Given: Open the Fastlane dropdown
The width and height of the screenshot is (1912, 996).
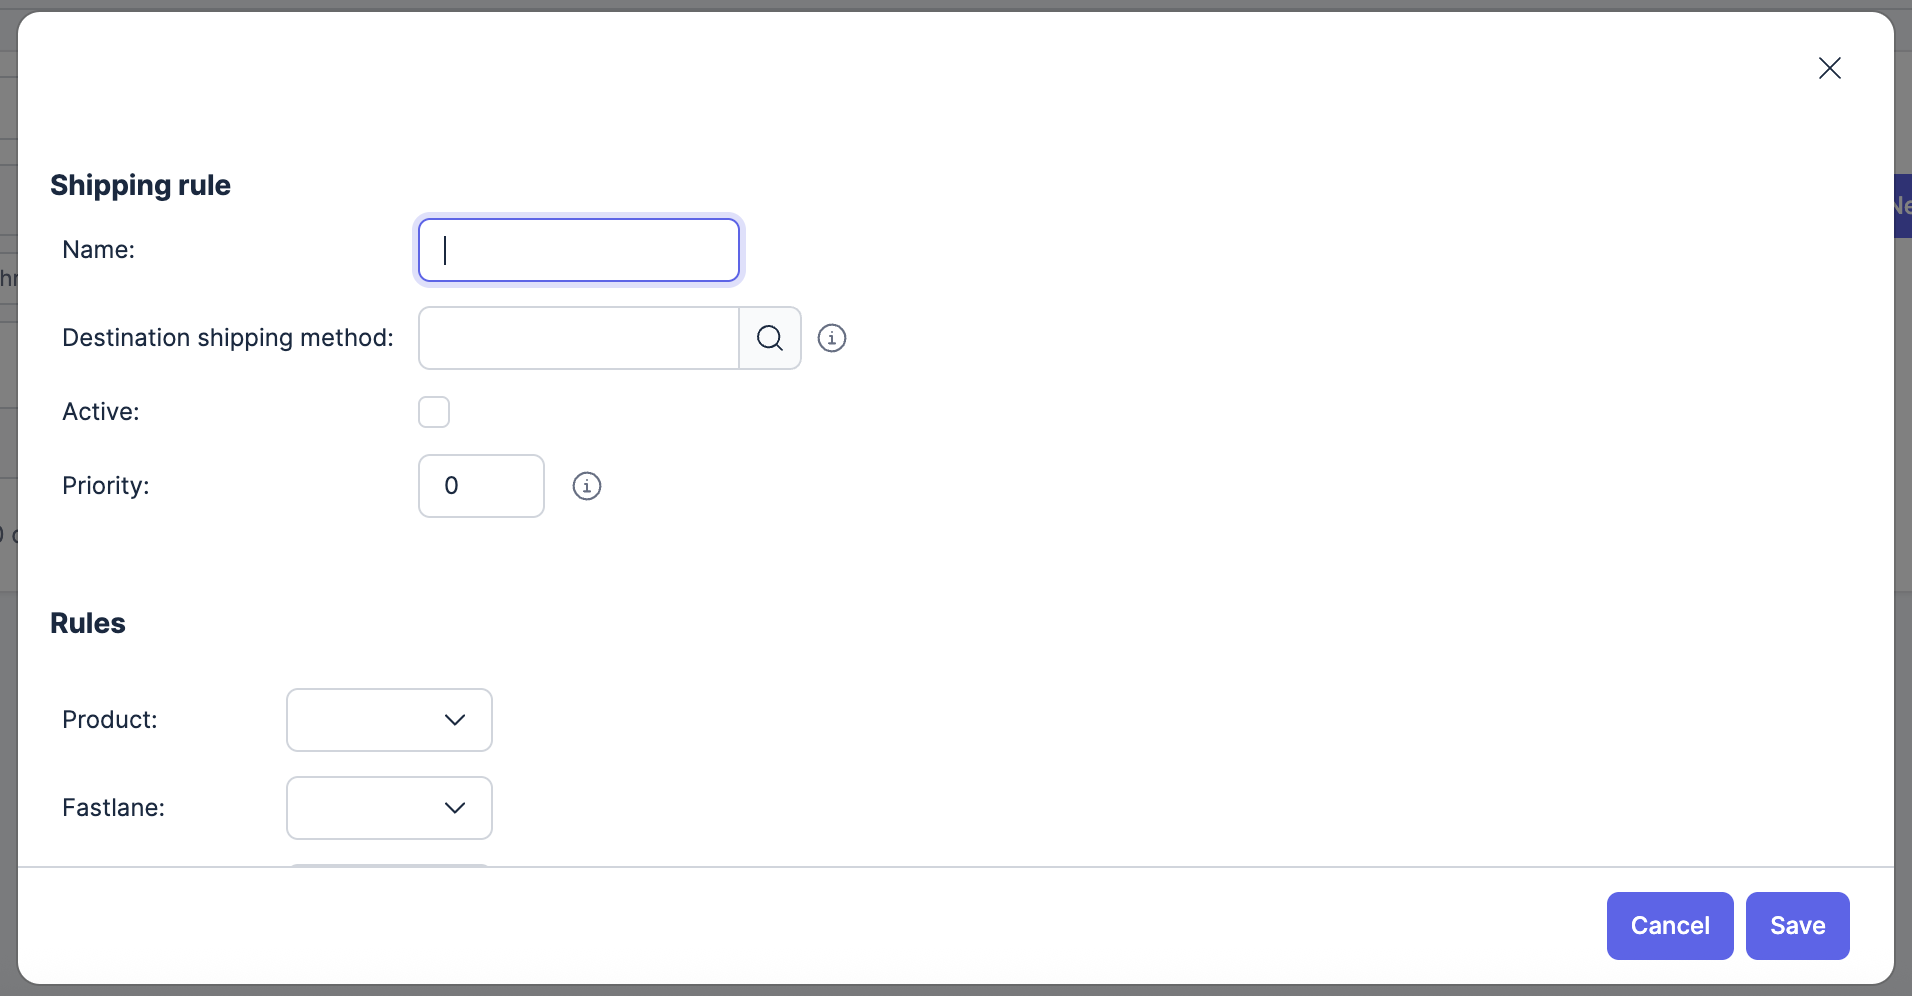Looking at the screenshot, I should point(389,808).
